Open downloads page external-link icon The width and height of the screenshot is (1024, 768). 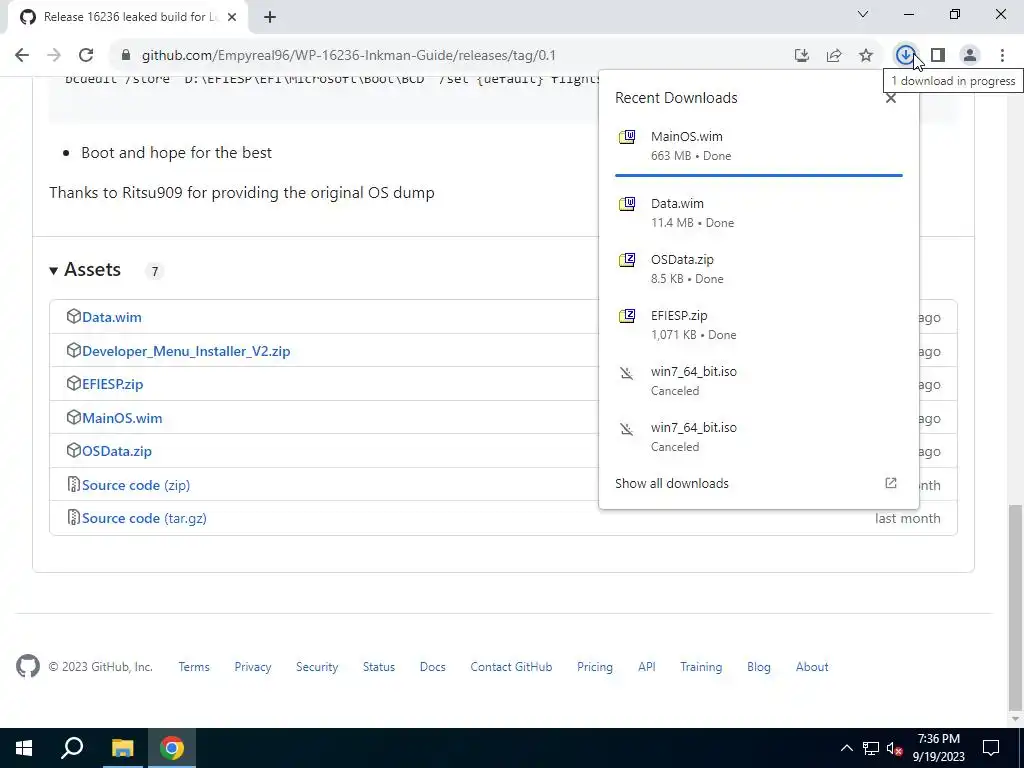(x=890, y=483)
